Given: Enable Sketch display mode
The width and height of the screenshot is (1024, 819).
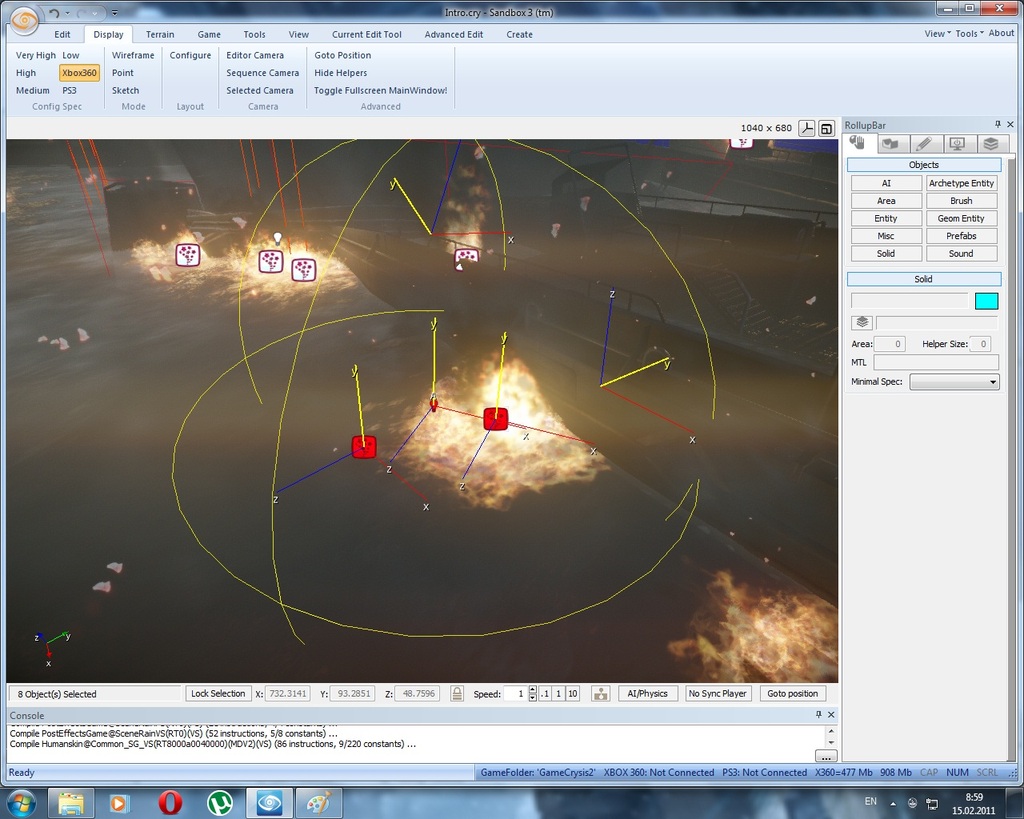Looking at the screenshot, I should point(125,91).
